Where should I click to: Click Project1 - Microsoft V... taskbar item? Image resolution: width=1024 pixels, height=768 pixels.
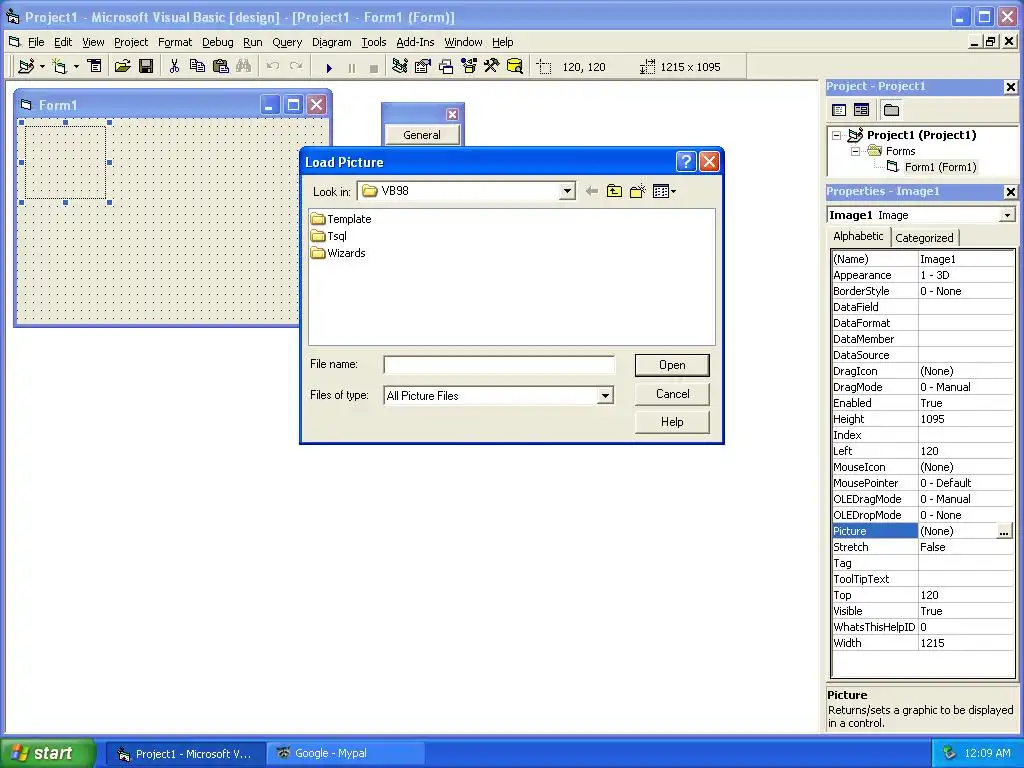coord(185,754)
